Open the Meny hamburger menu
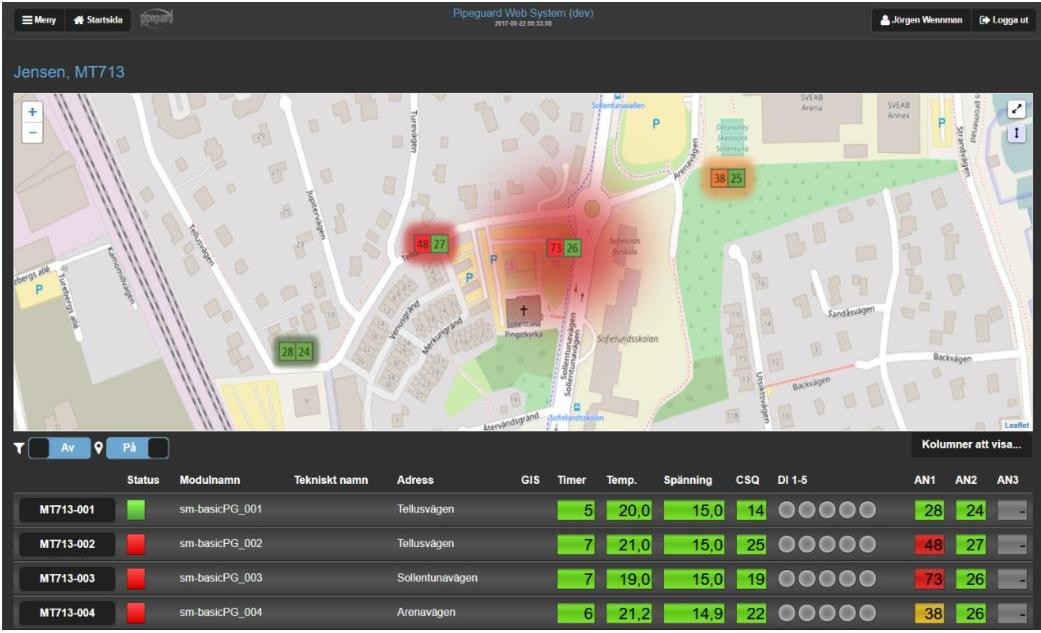Image resolution: width=1041 pixels, height=633 pixels. pos(39,20)
